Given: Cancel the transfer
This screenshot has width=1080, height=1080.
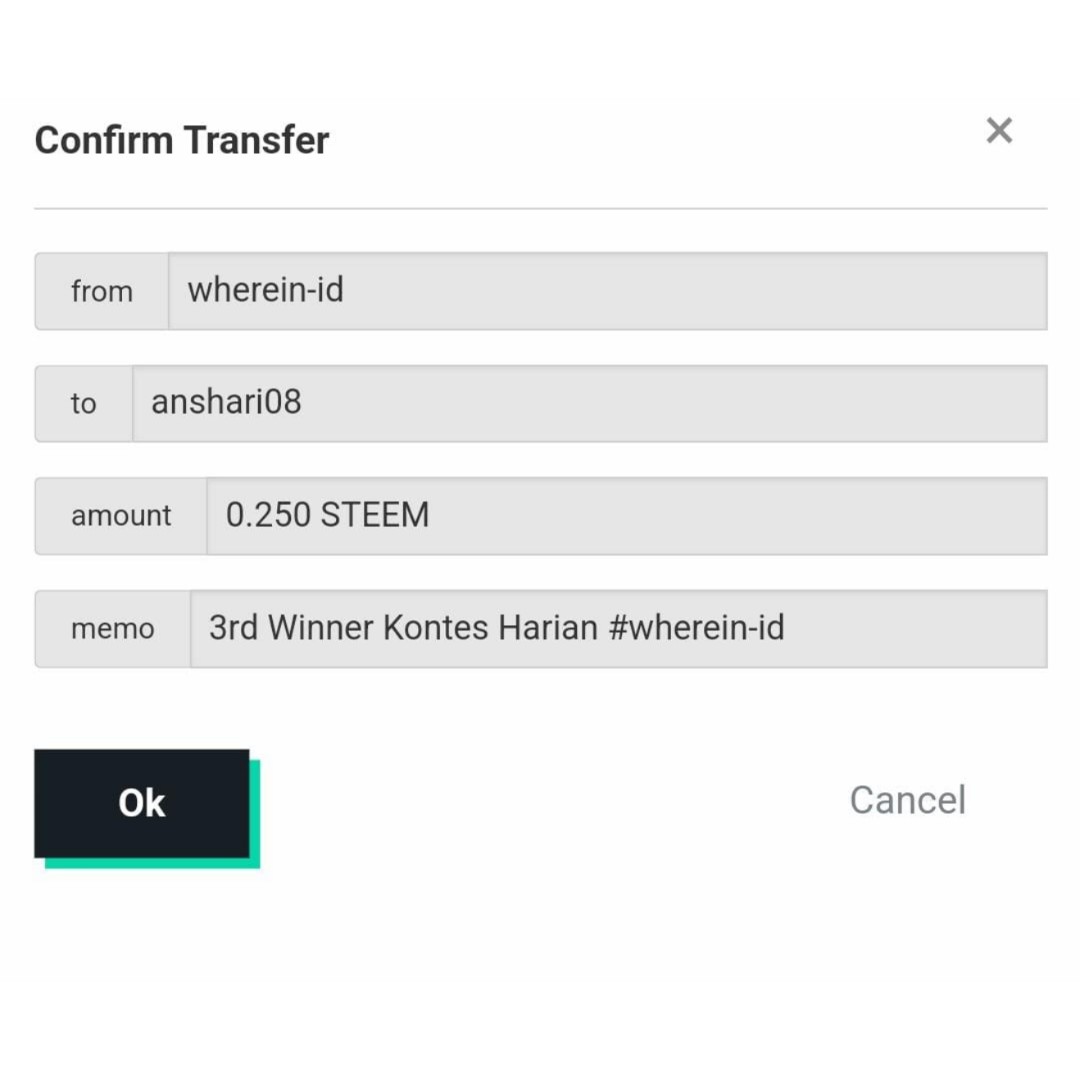Looking at the screenshot, I should 907,800.
